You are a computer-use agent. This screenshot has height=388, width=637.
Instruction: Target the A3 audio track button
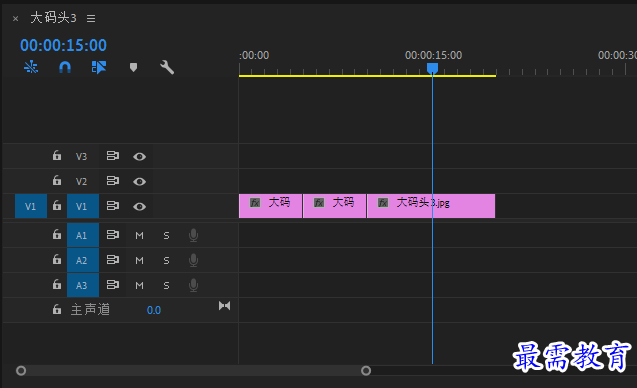(x=83, y=285)
